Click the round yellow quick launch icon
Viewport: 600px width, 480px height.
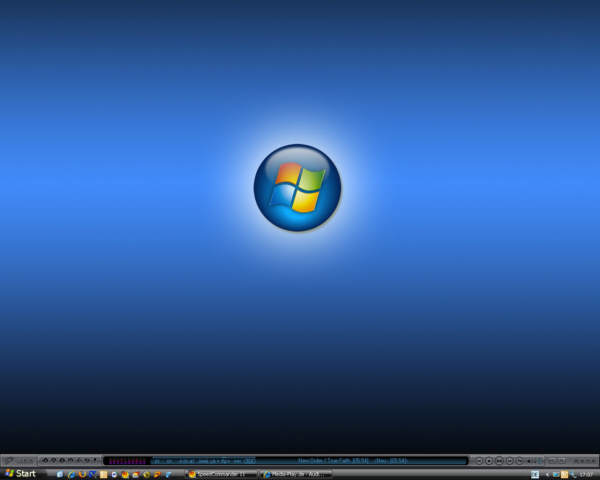pyautogui.click(x=147, y=475)
